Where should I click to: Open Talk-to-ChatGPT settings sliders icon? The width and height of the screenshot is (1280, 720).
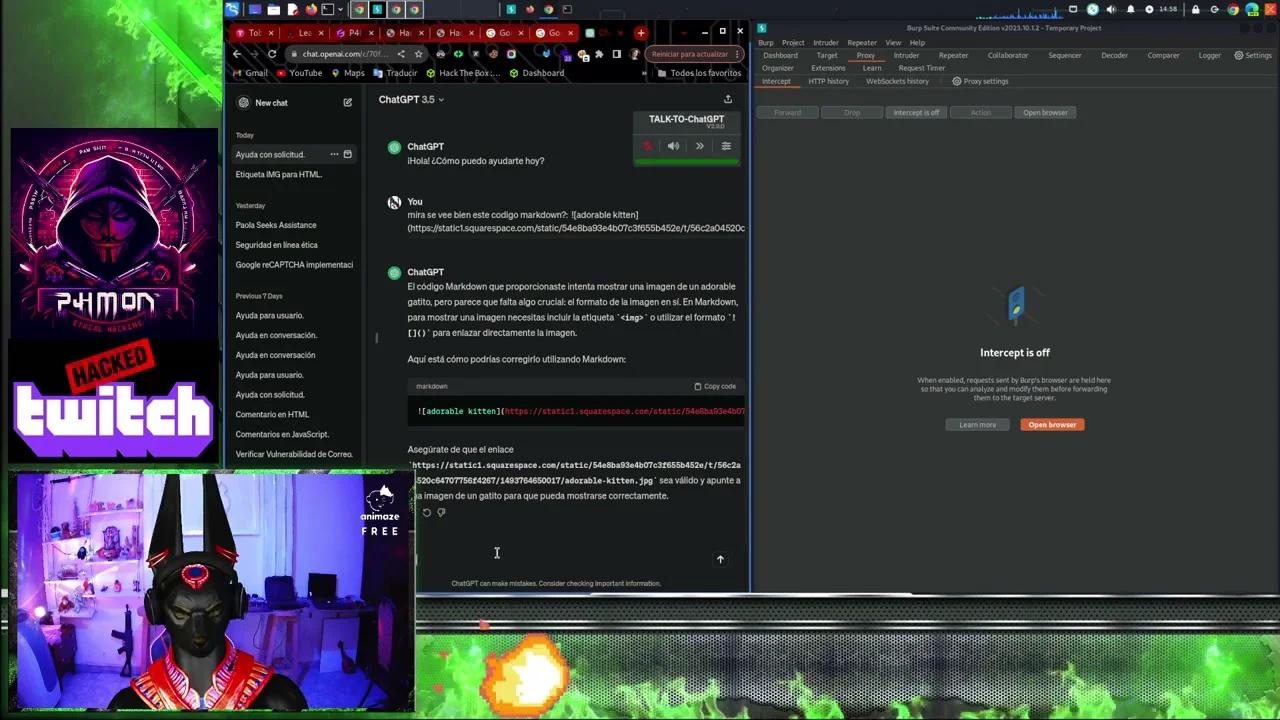pos(726,146)
